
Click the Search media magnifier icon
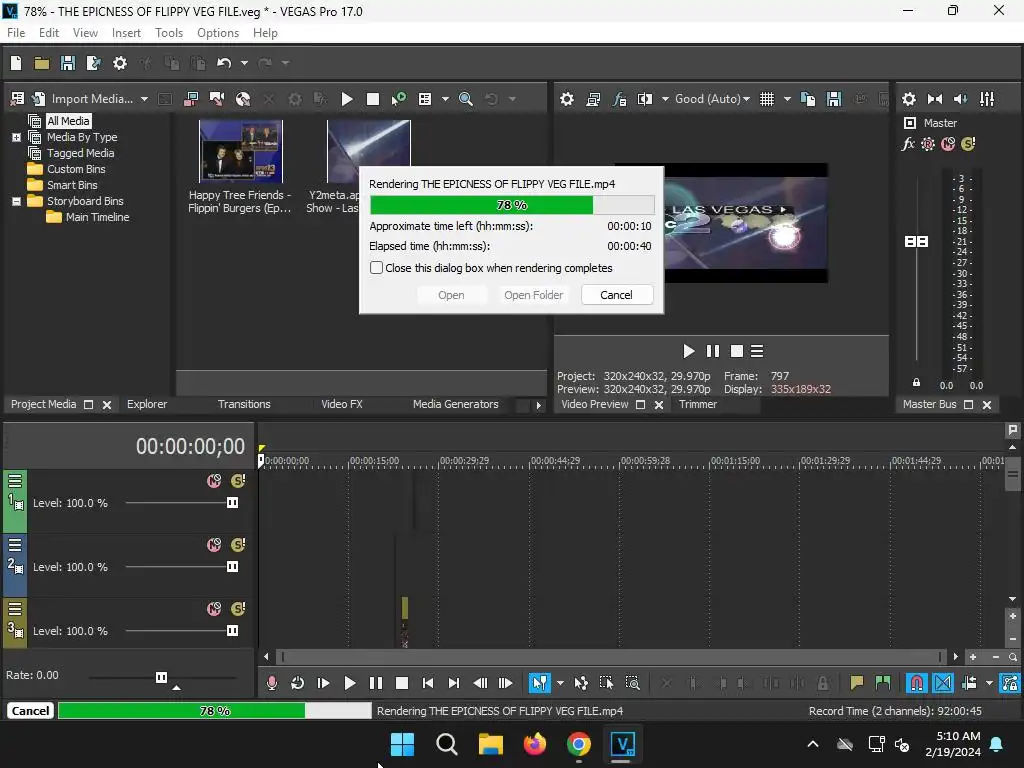click(x=466, y=99)
